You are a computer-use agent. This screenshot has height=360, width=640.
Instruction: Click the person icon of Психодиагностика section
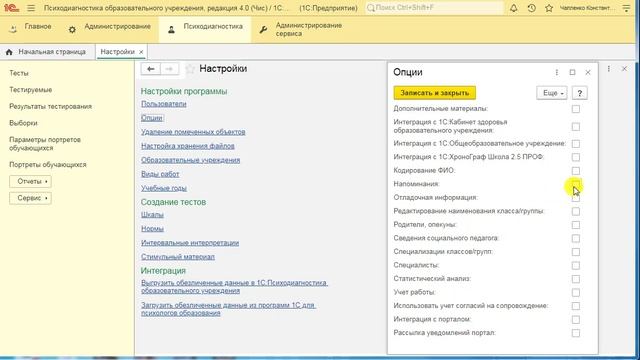coord(171,29)
